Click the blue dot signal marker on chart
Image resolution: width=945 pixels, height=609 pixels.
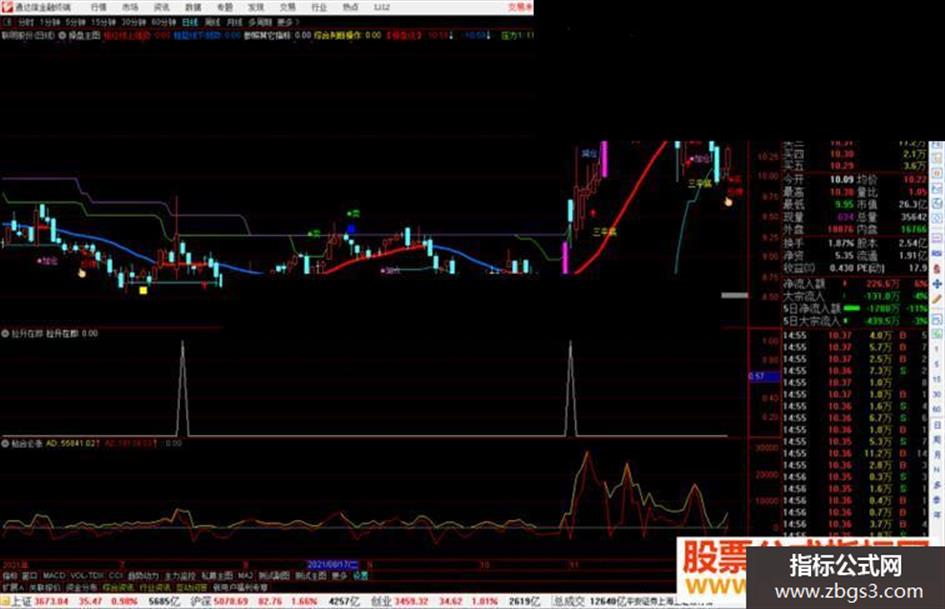tap(351, 229)
